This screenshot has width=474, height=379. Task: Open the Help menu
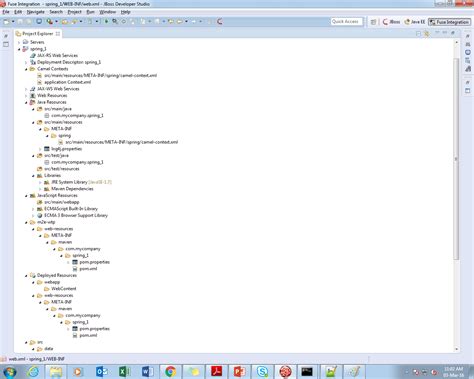[125, 12]
